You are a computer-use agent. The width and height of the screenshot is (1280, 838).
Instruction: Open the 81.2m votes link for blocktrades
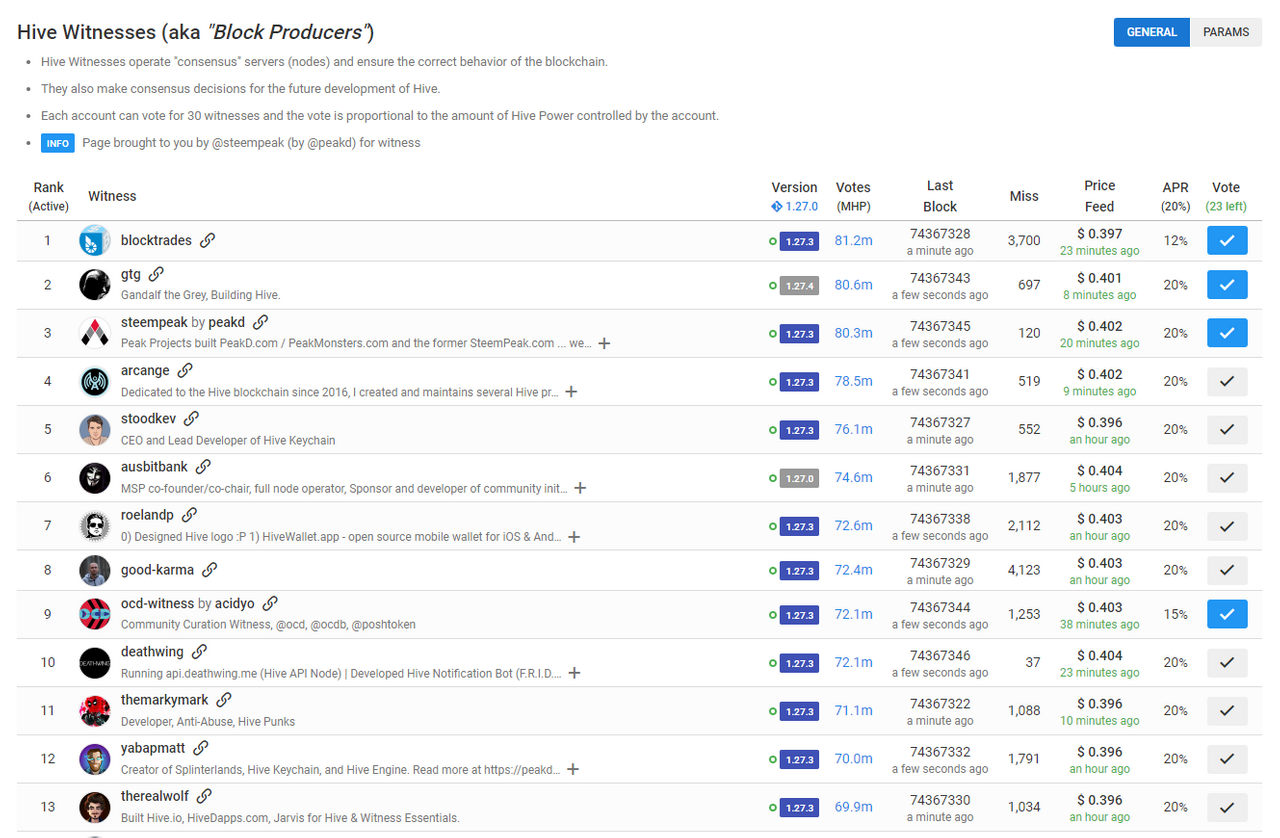click(x=853, y=241)
